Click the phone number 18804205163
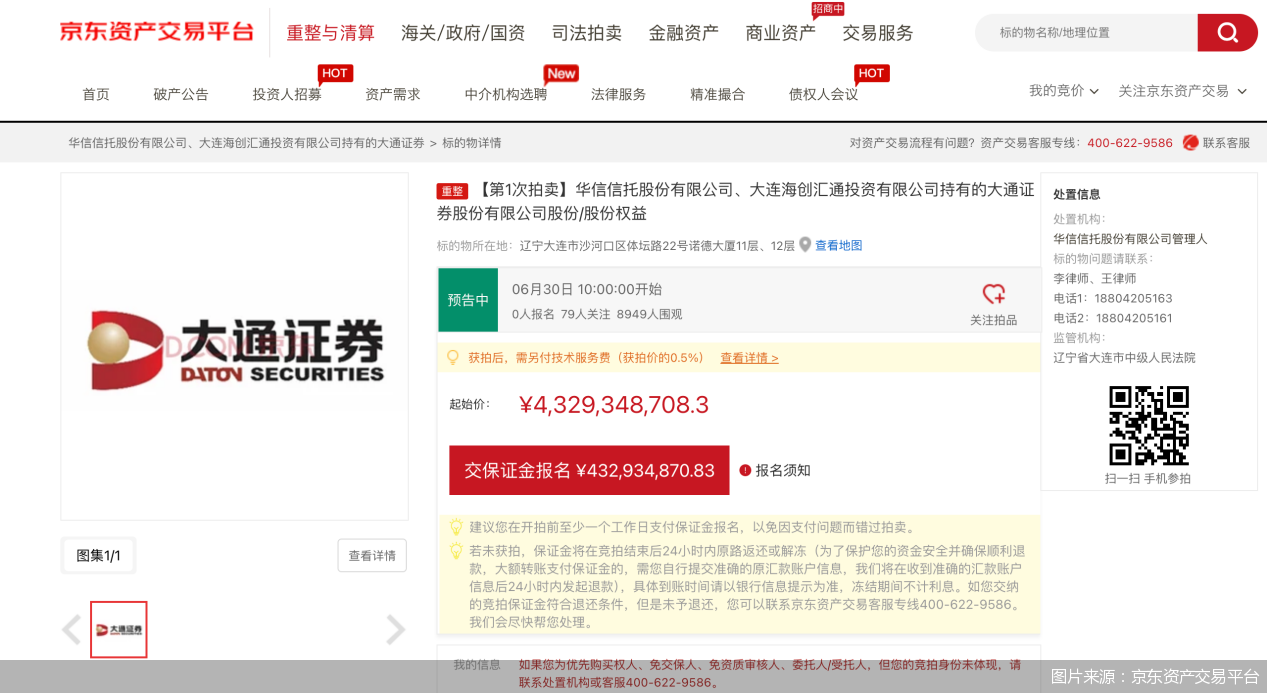This screenshot has height=693, width=1267. [1134, 298]
